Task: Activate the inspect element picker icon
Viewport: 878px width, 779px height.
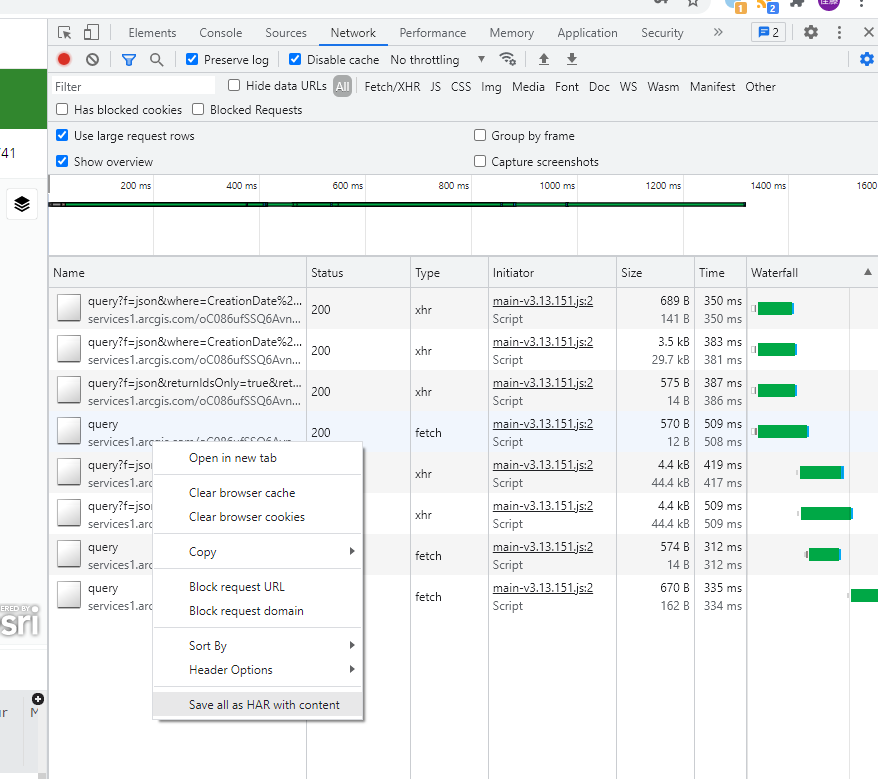Action: (64, 32)
